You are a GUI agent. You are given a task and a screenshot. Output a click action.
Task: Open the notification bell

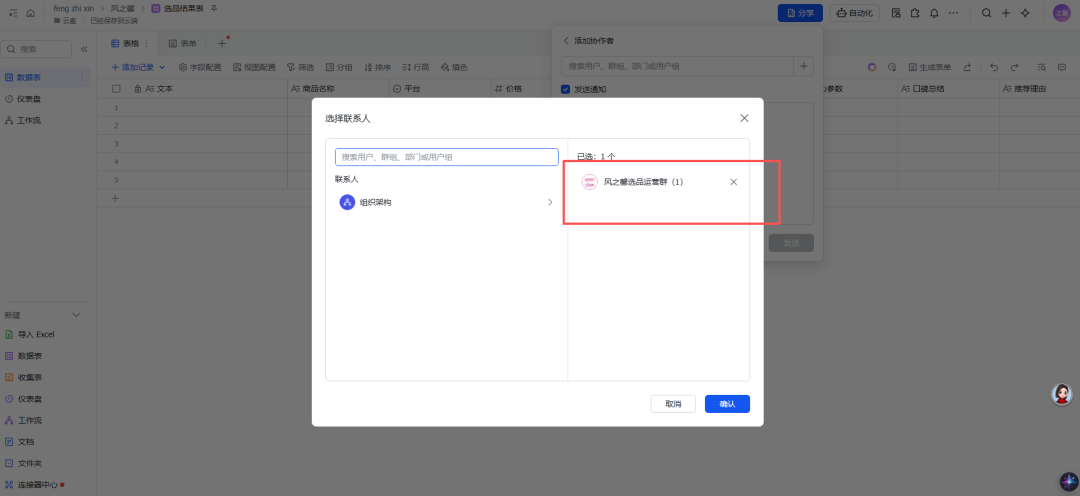934,13
